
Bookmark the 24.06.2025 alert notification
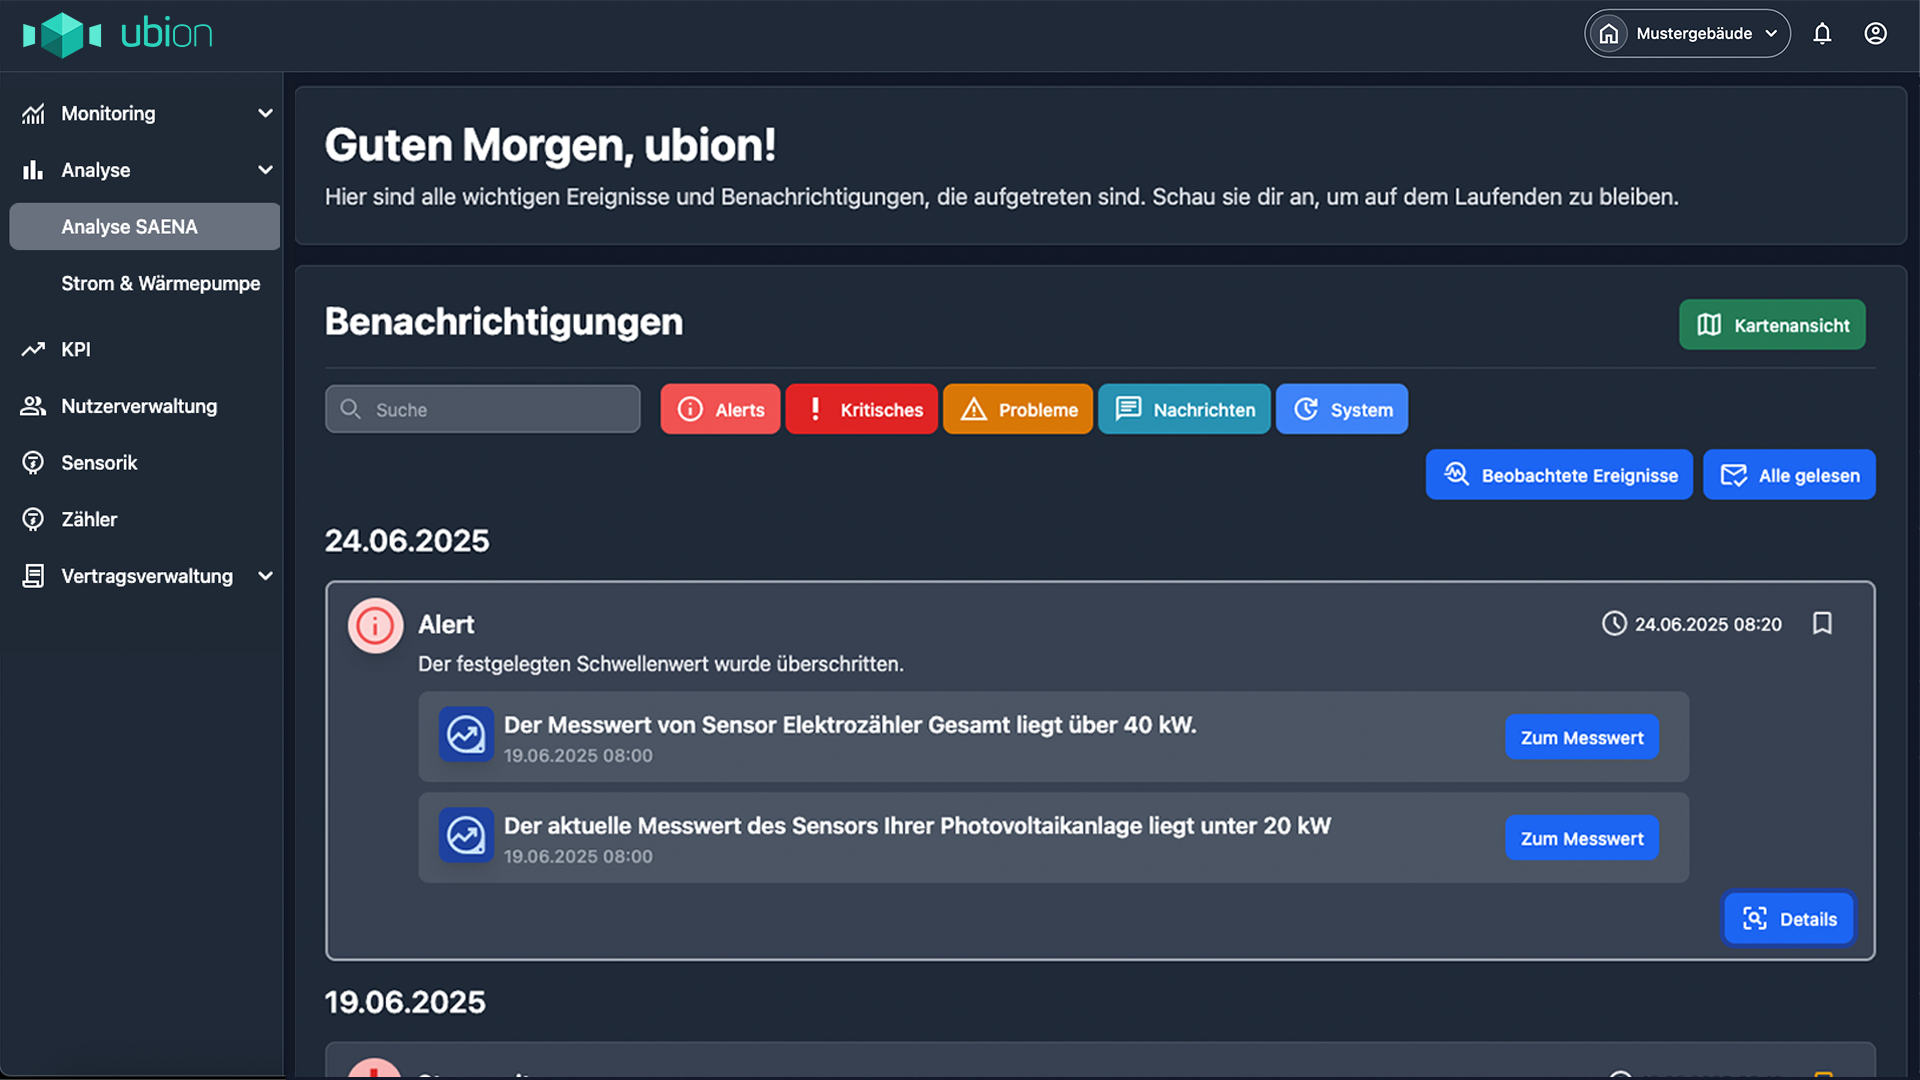(1822, 624)
